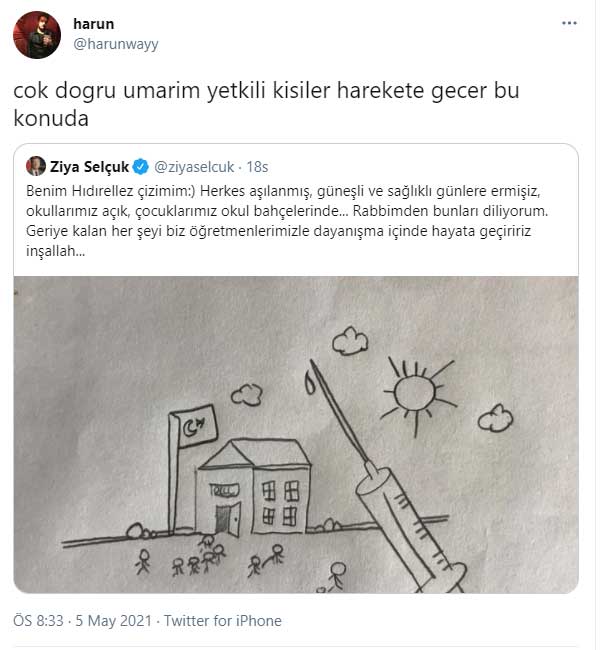600x650 pixels.
Task: Click the blue verified badge
Action: 140,167
